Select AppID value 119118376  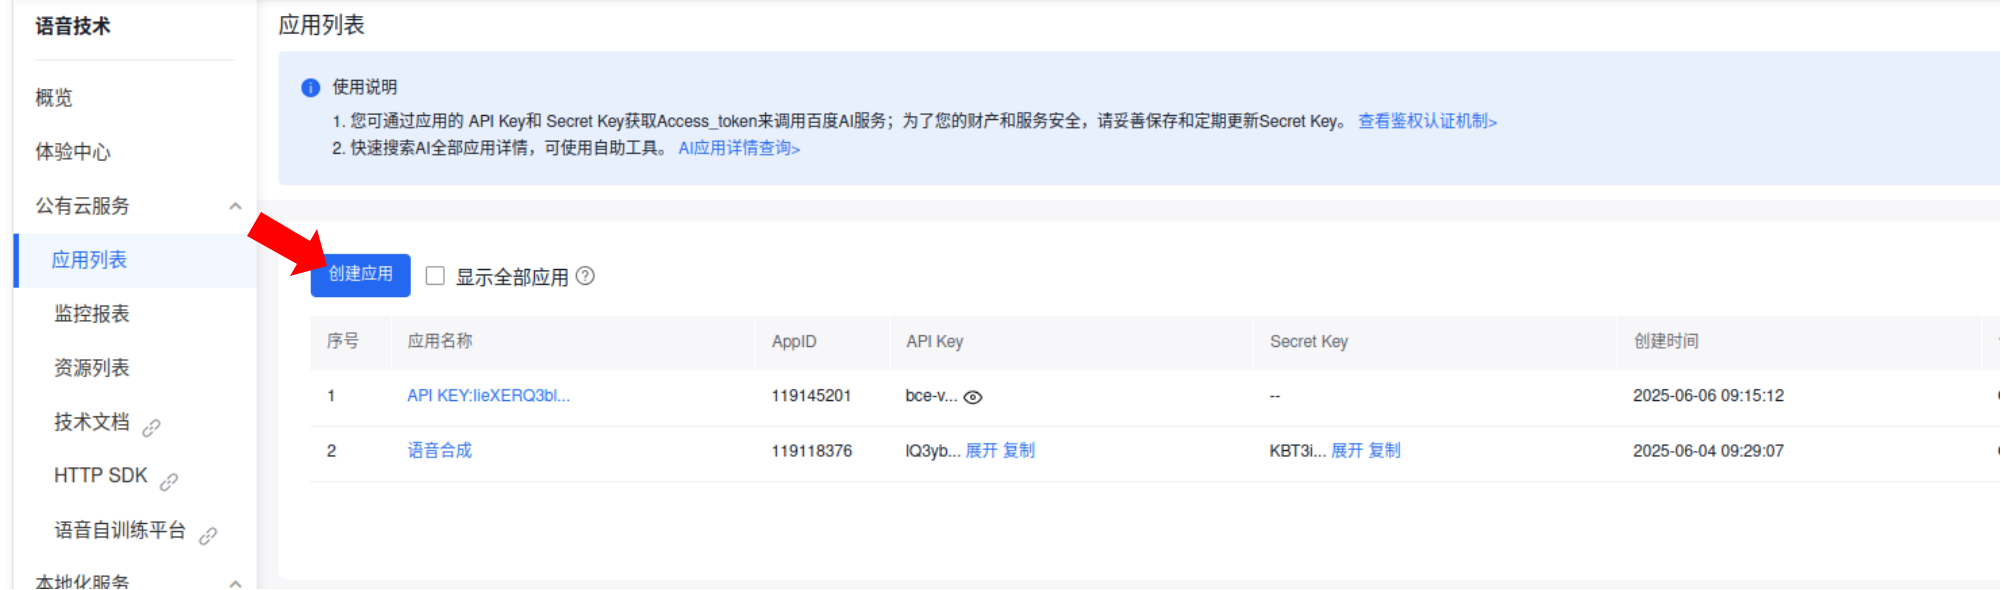811,451
